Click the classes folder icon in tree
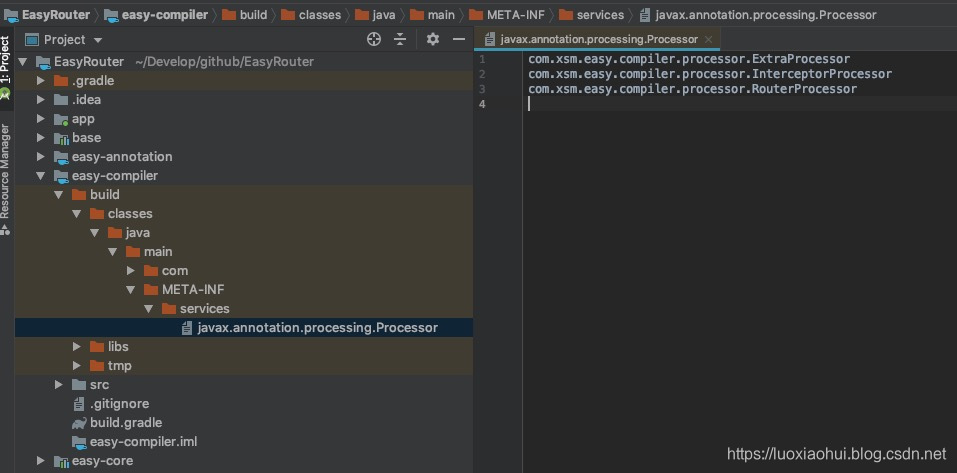Image resolution: width=957 pixels, height=473 pixels. [x=97, y=214]
